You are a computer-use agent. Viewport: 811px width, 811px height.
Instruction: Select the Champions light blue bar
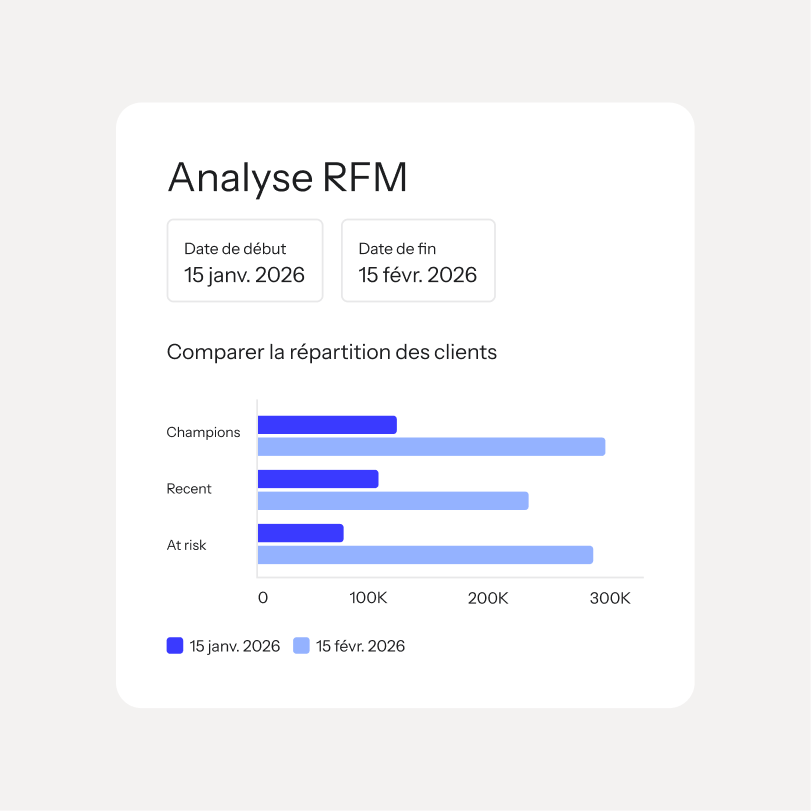pos(431,447)
